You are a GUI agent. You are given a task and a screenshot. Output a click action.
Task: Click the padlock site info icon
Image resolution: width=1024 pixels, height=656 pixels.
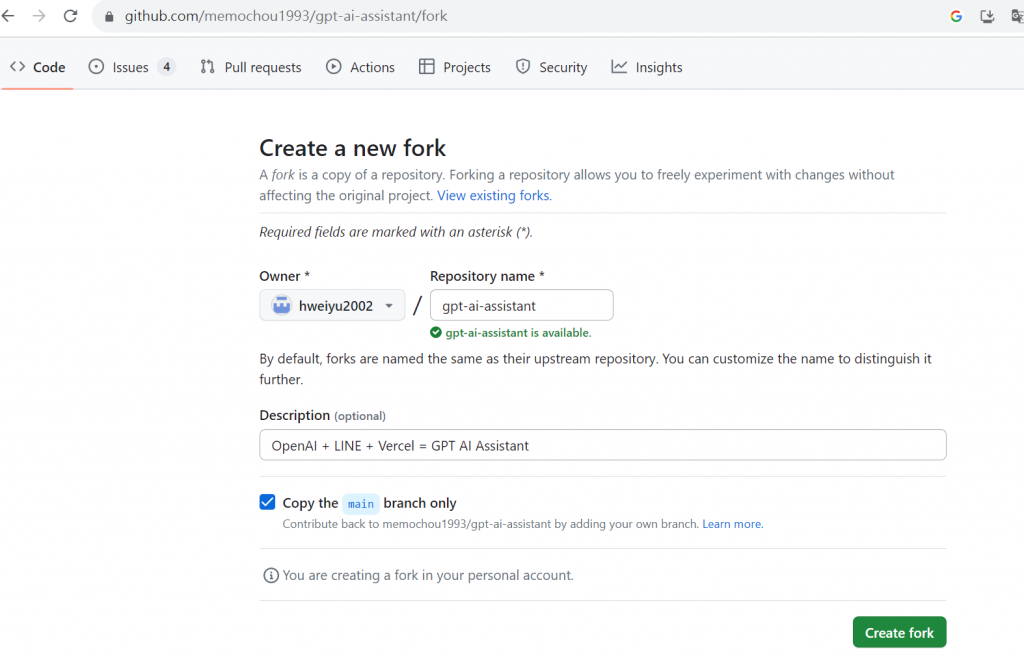[110, 17]
